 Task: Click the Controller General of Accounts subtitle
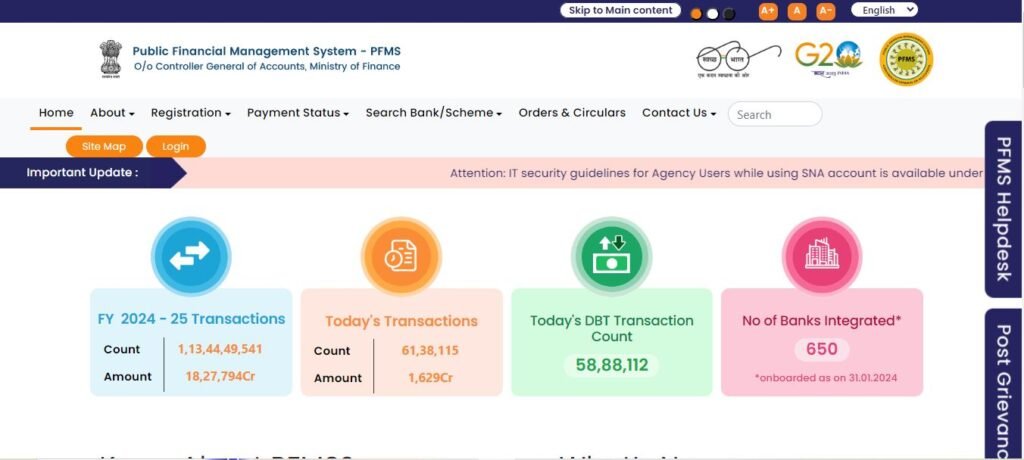pos(267,67)
